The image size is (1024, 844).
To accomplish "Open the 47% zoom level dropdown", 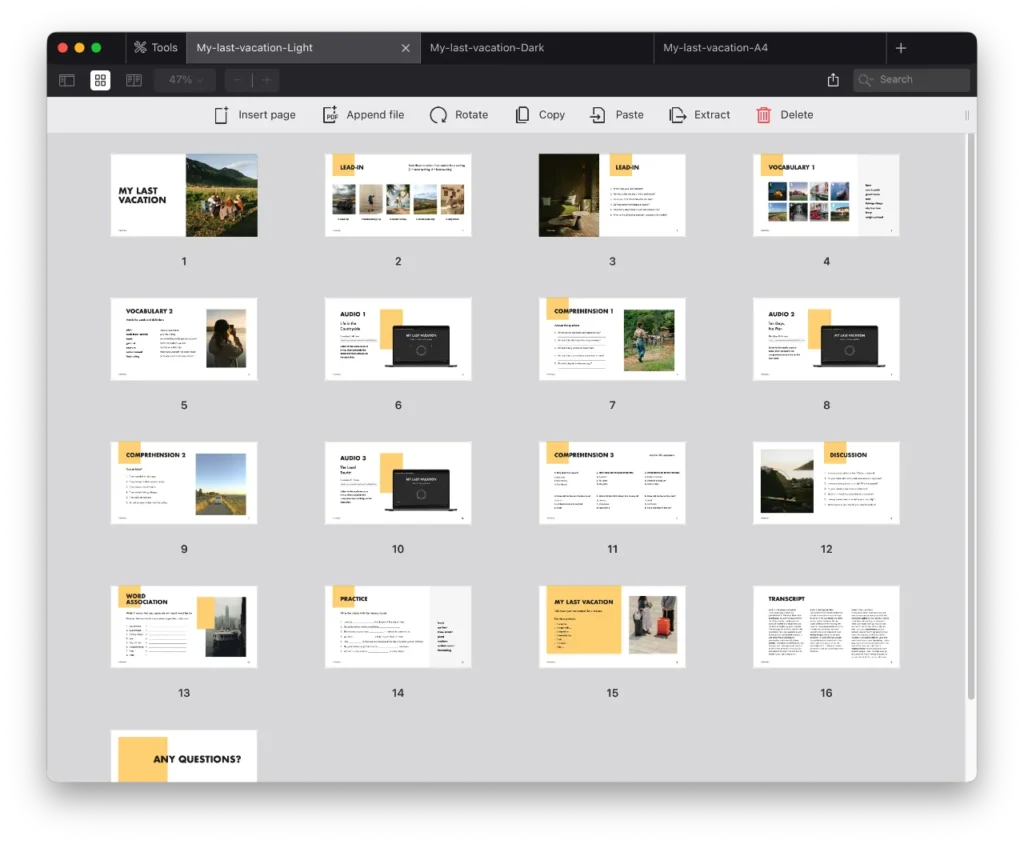I will [x=185, y=80].
